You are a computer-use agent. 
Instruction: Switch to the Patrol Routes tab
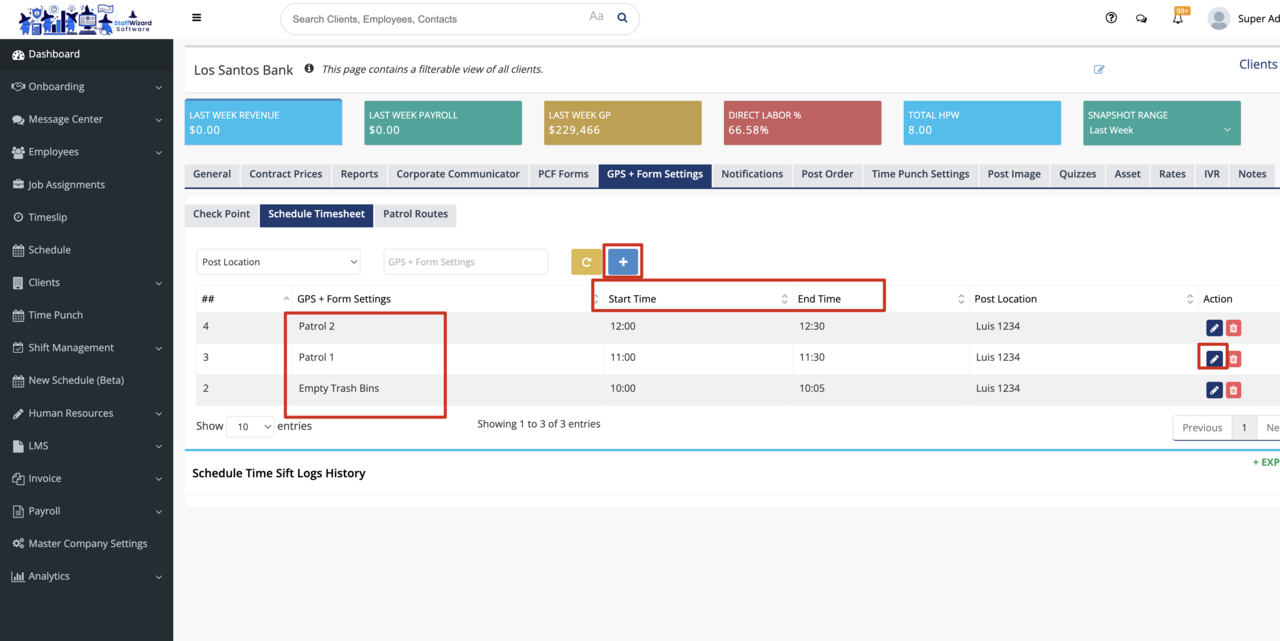(416, 214)
